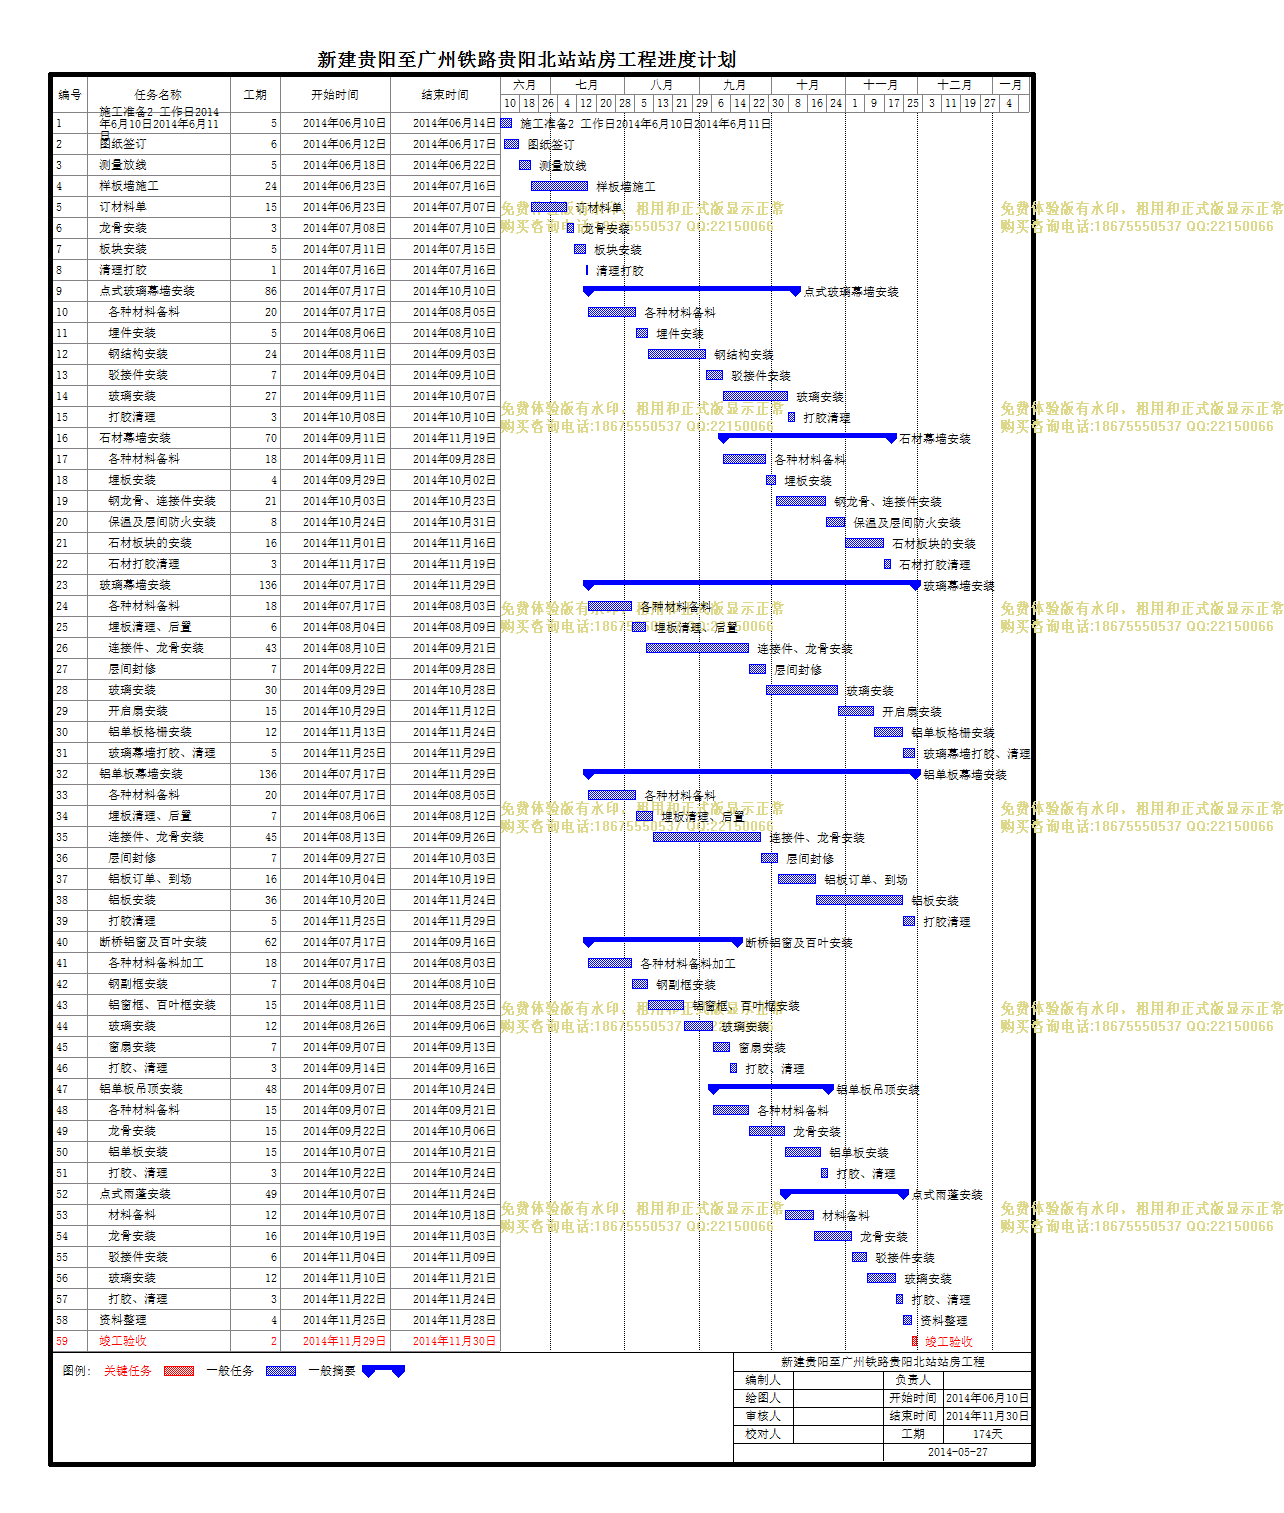Image resolution: width=1284 pixels, height=1513 pixels.
Task: Click the 审核人 cell in the footer table
Action: point(763,1416)
